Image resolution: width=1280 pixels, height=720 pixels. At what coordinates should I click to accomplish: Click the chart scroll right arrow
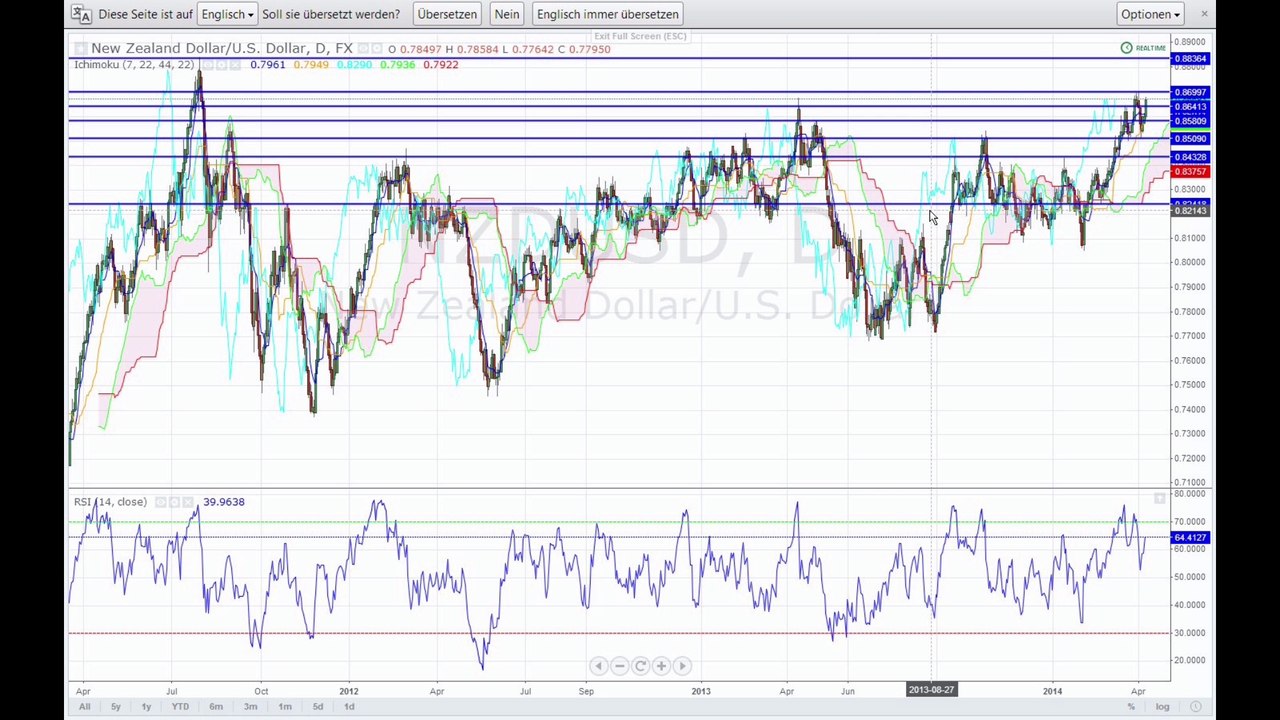tap(682, 666)
